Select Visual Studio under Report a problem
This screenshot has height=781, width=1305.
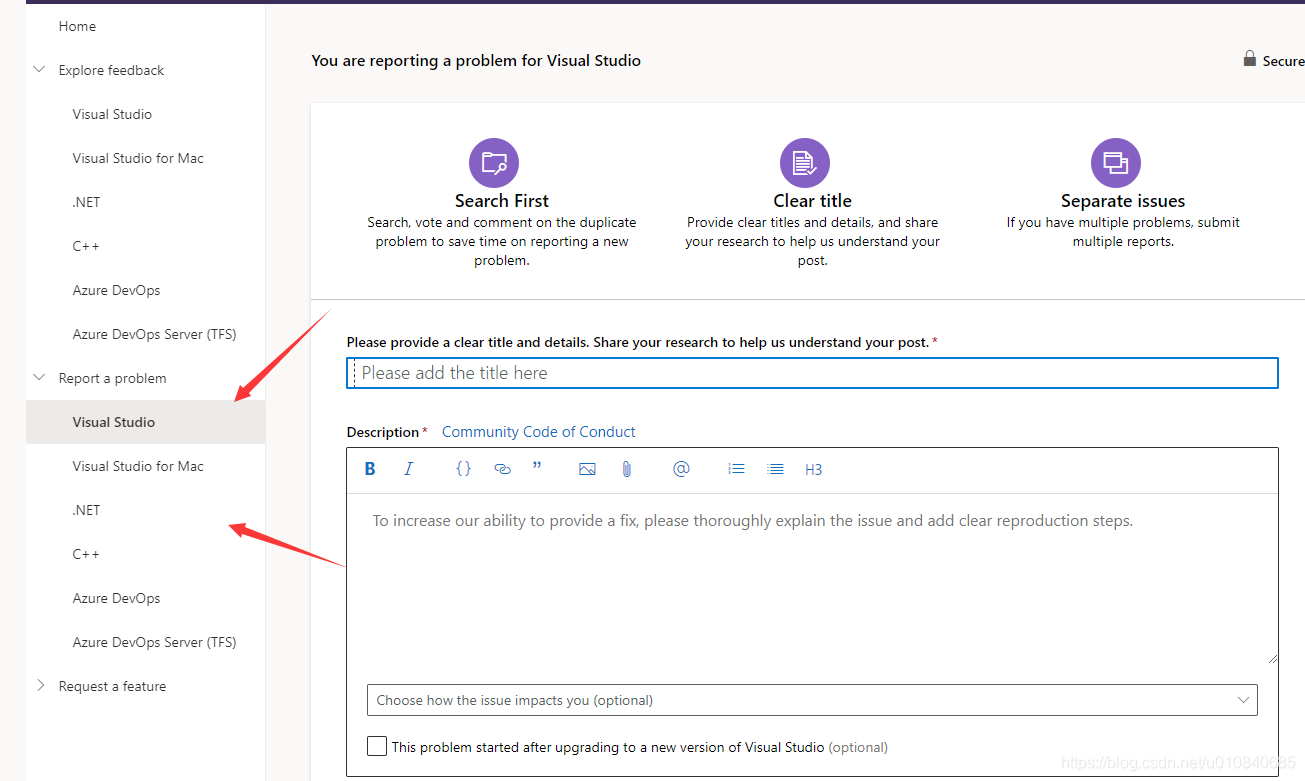click(145, 422)
